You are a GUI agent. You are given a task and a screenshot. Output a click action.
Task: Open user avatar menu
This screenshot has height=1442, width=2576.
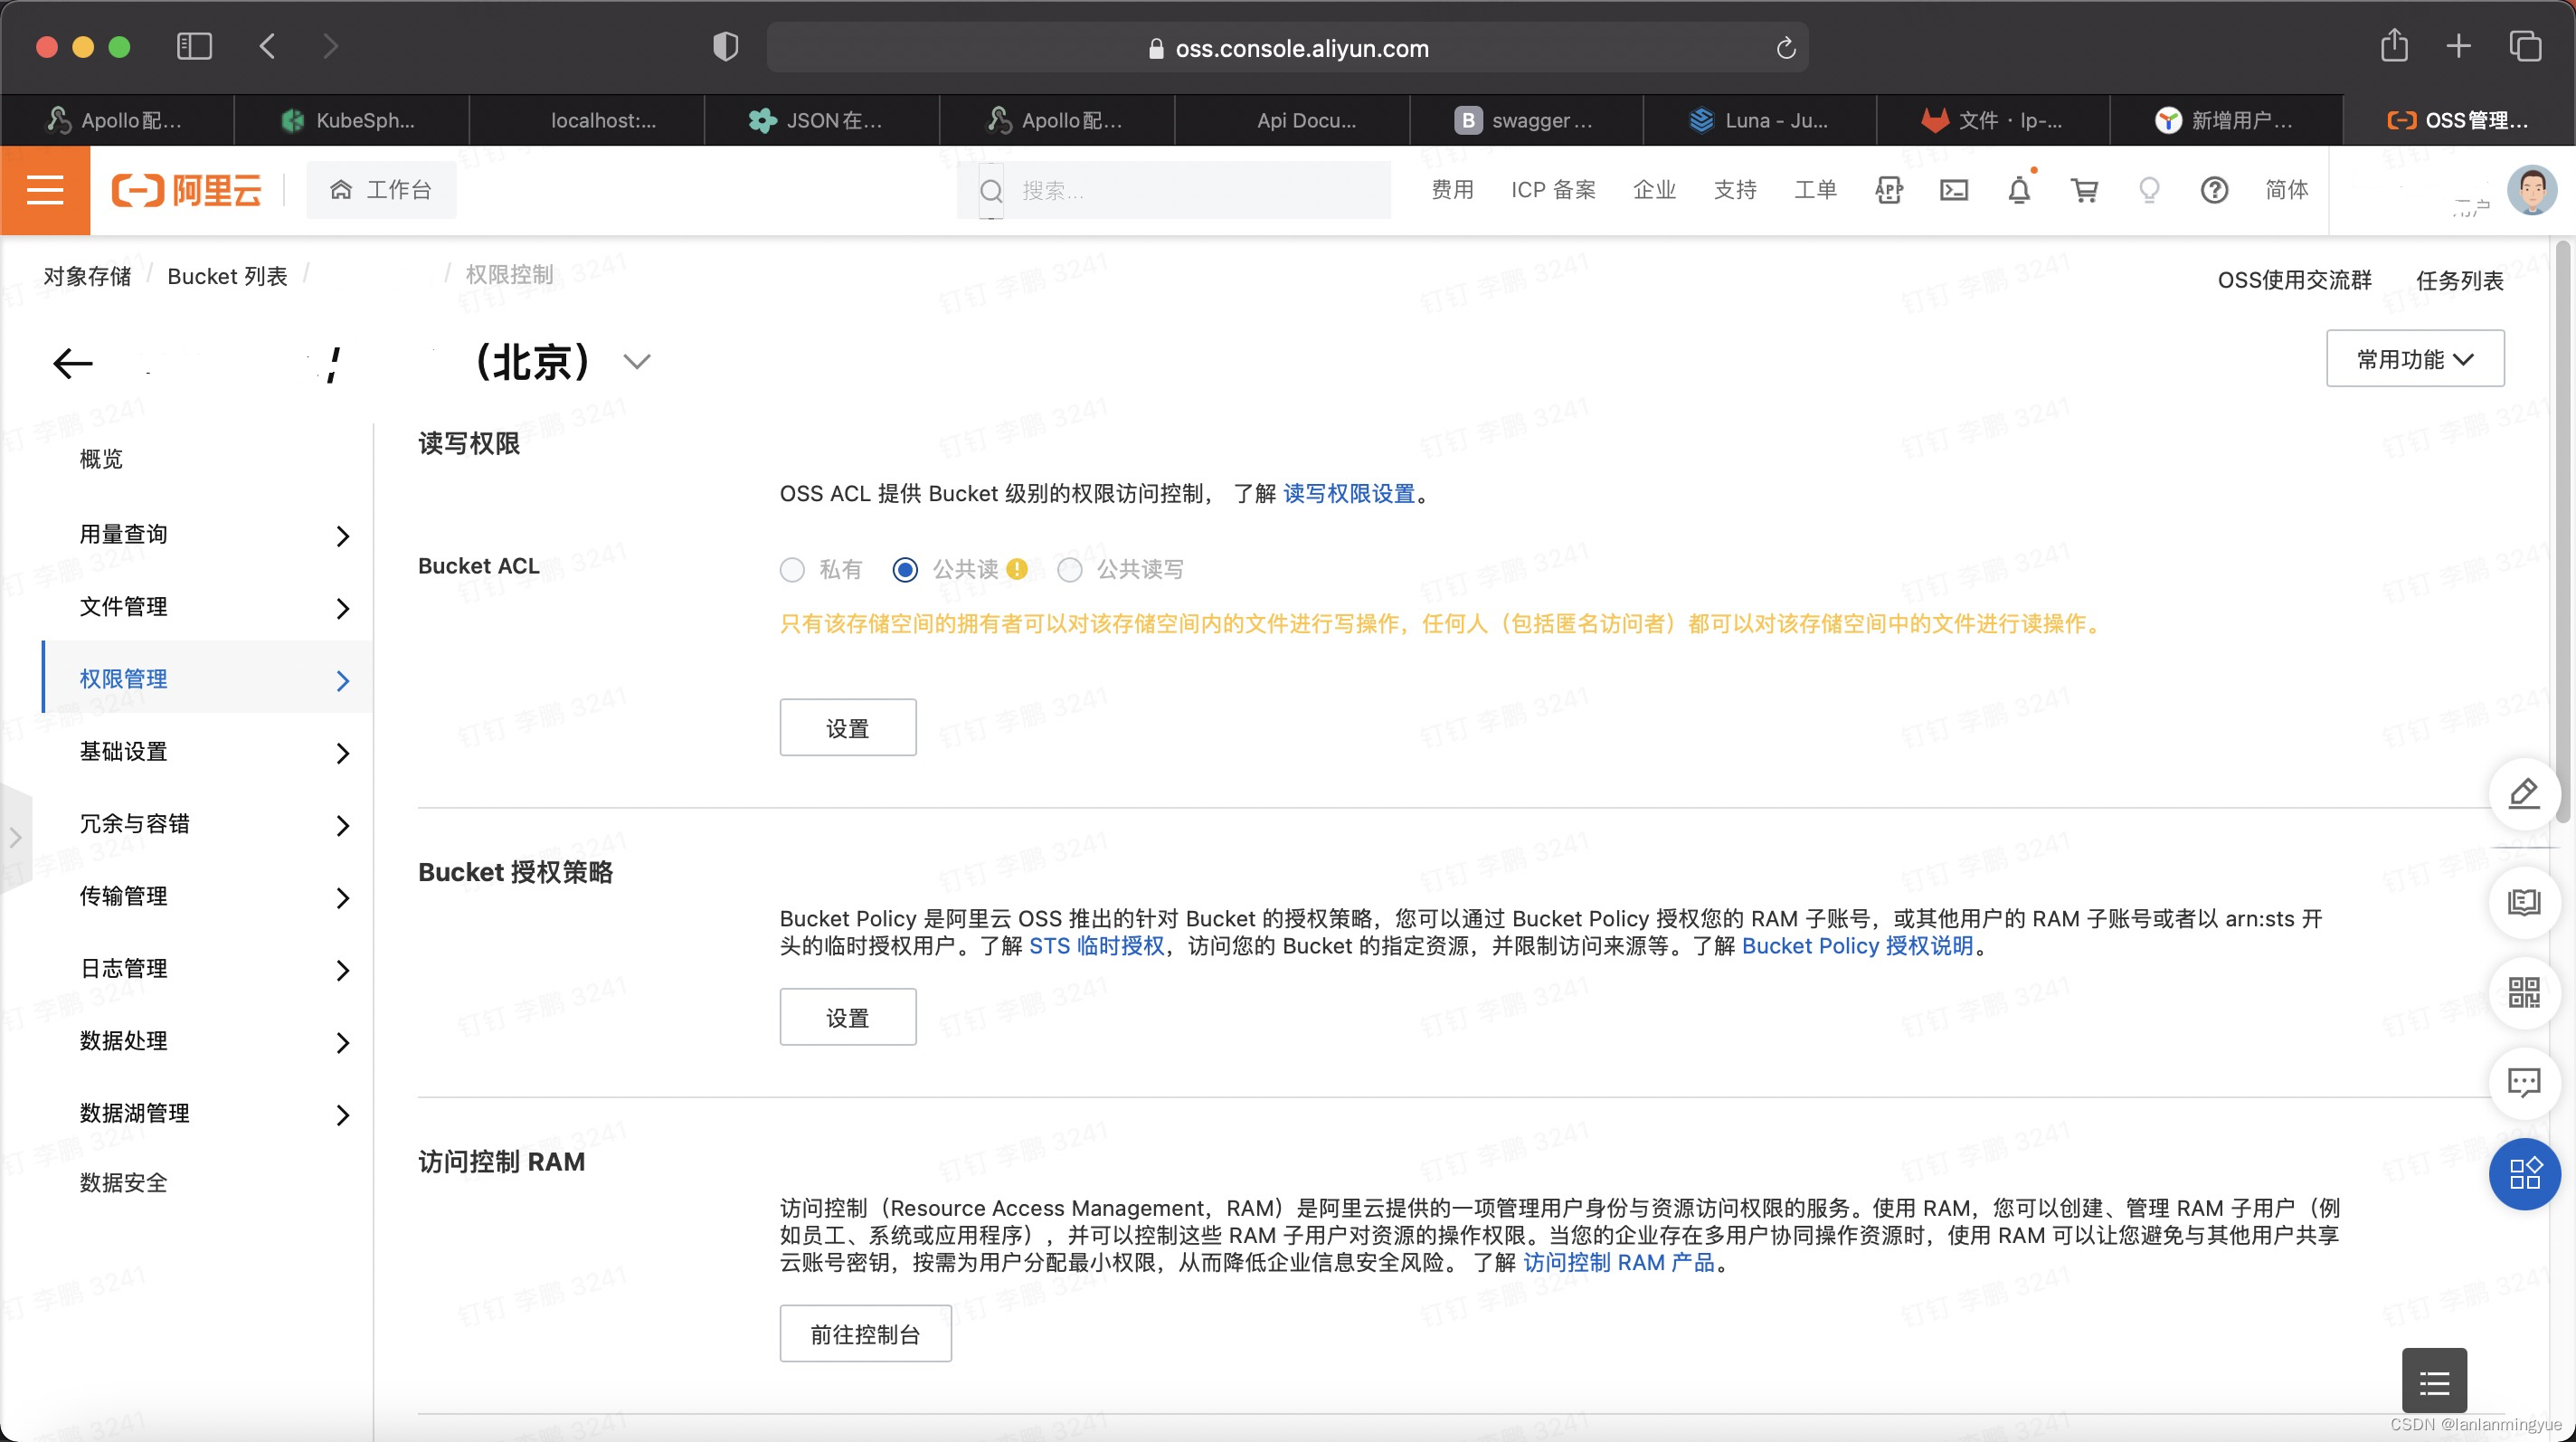point(2532,190)
